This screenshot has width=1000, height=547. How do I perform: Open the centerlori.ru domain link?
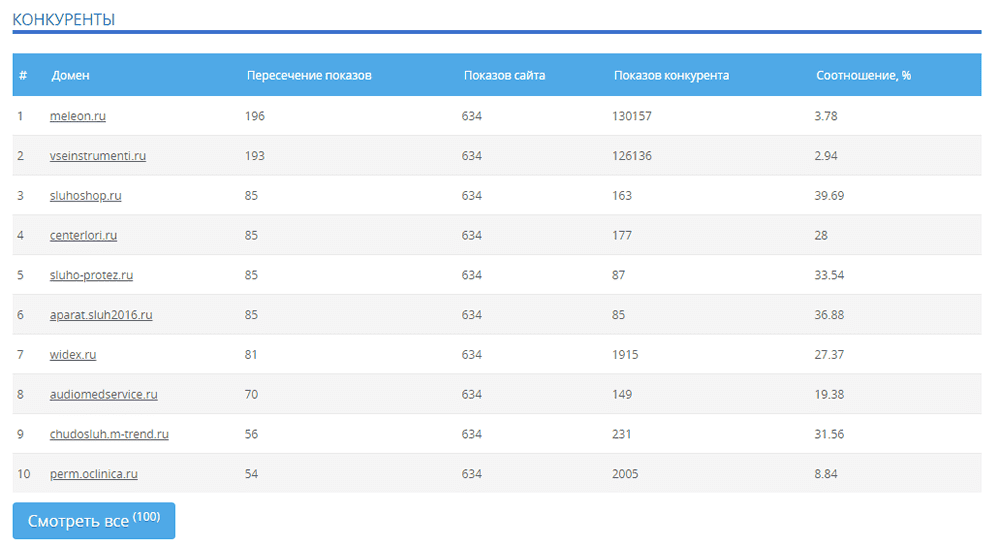(84, 235)
